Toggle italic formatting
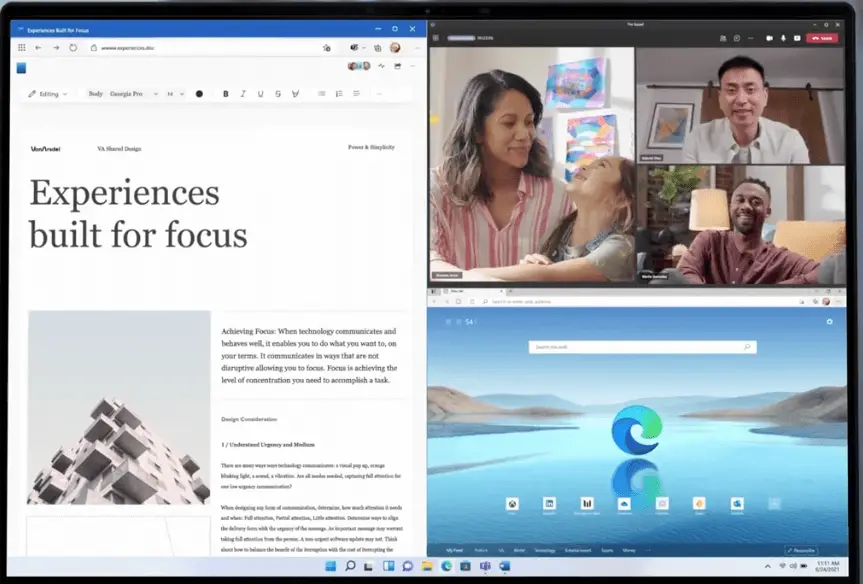 (243, 94)
